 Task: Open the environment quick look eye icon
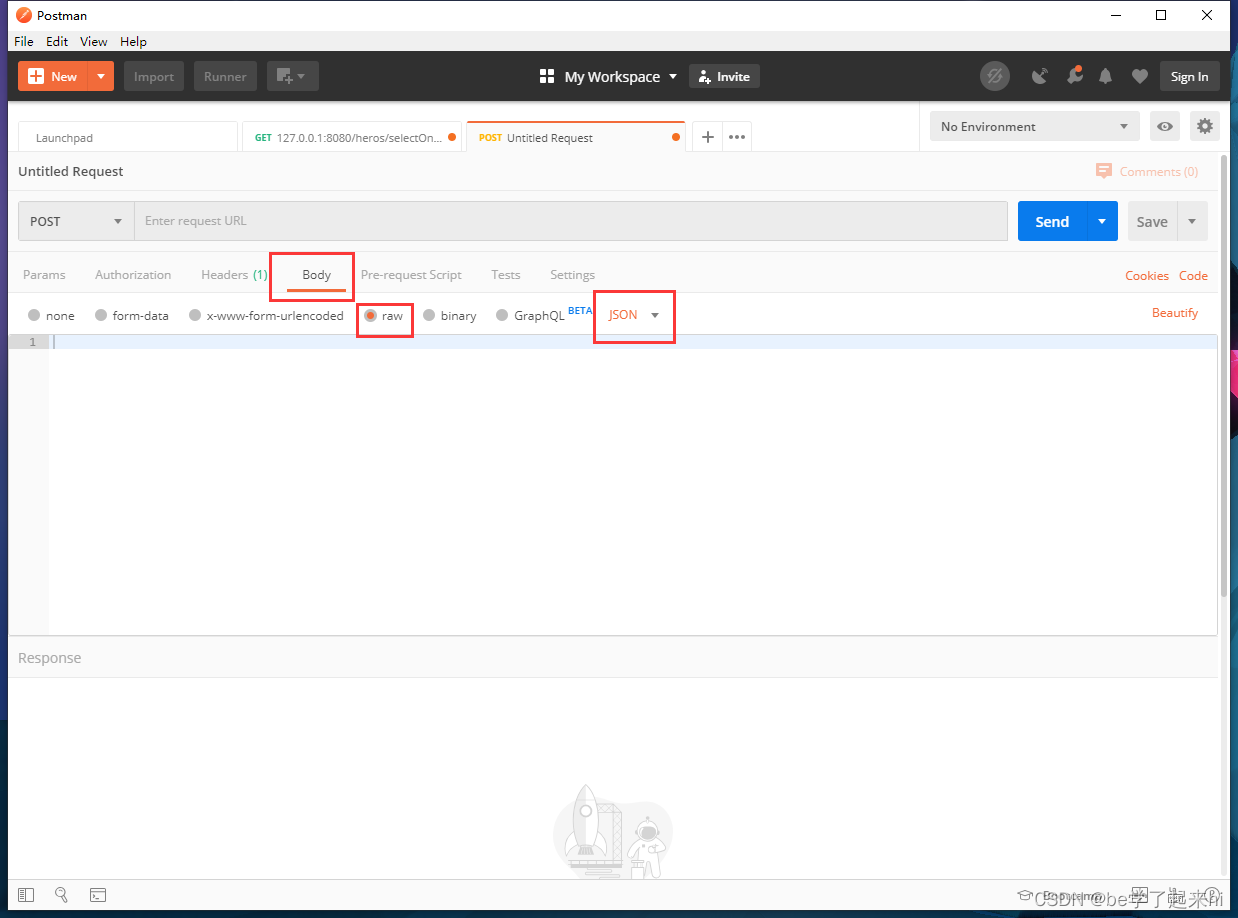coord(1165,127)
